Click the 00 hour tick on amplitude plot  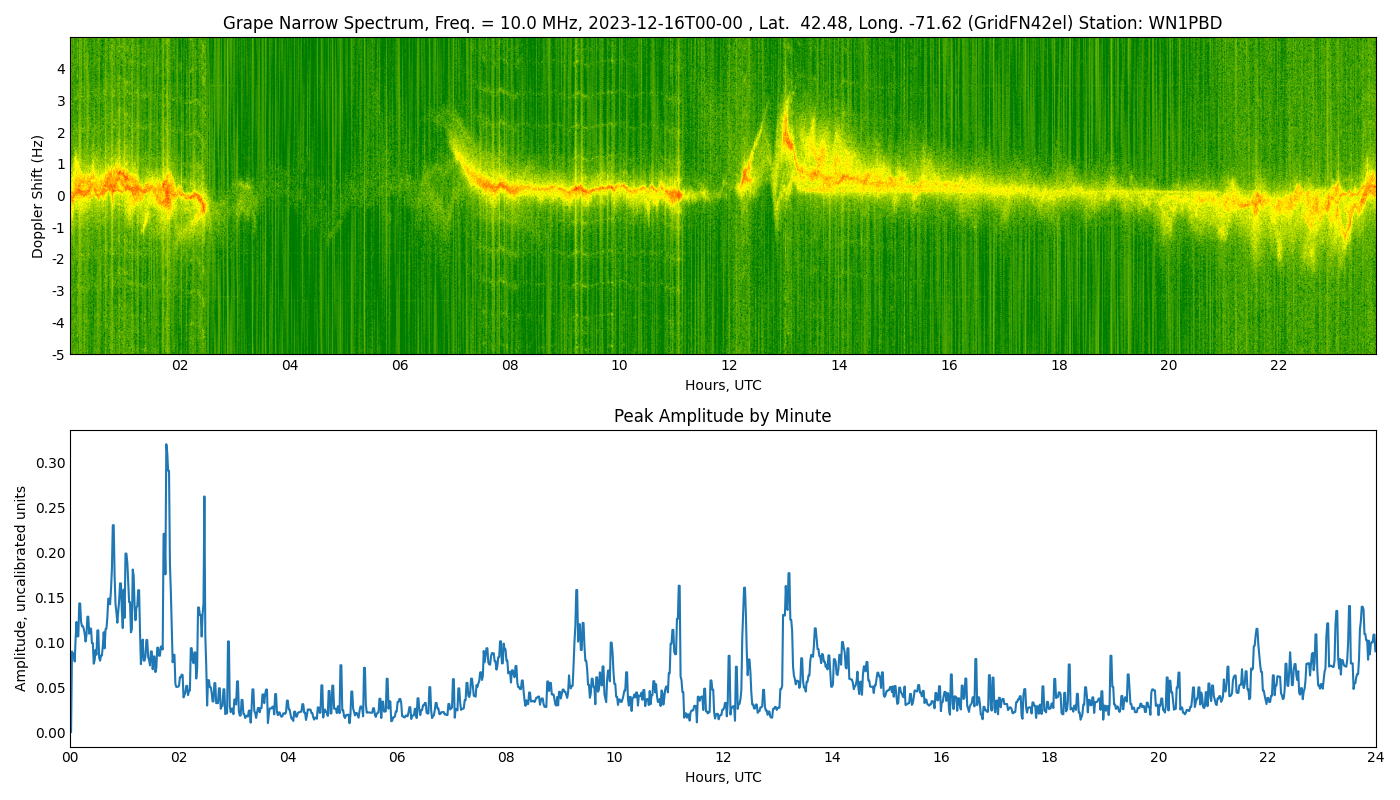[x=70, y=758]
